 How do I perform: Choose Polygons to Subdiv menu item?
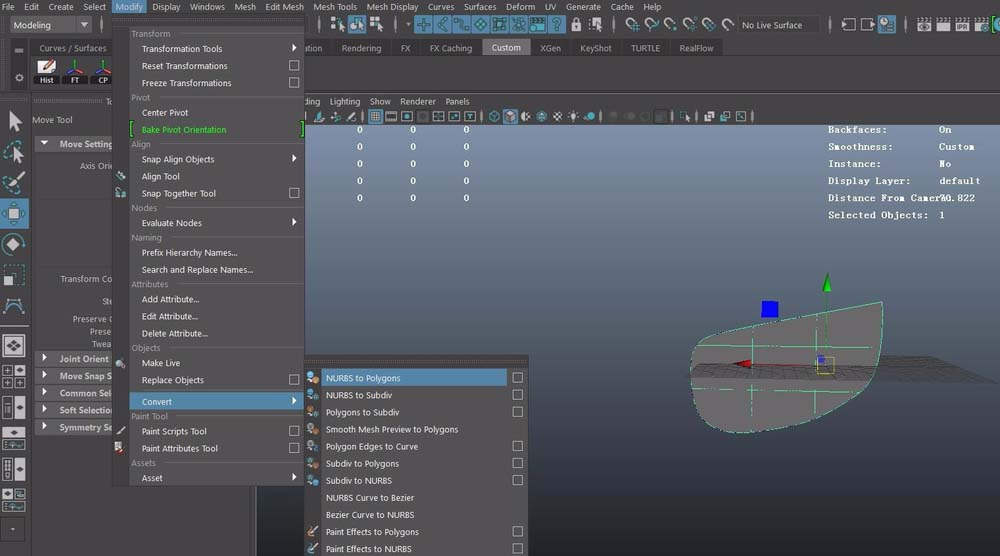tap(362, 412)
